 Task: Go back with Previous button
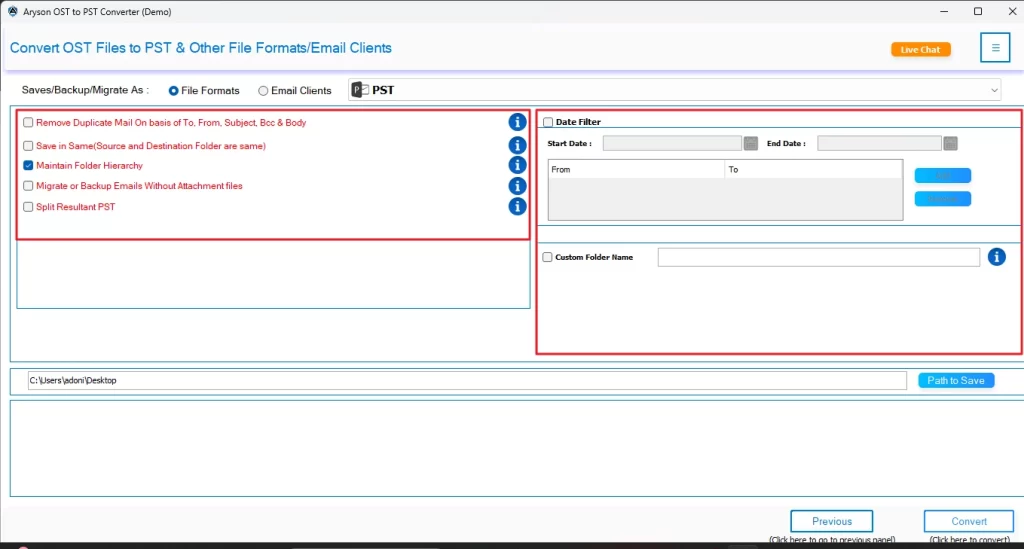pyautogui.click(x=831, y=521)
